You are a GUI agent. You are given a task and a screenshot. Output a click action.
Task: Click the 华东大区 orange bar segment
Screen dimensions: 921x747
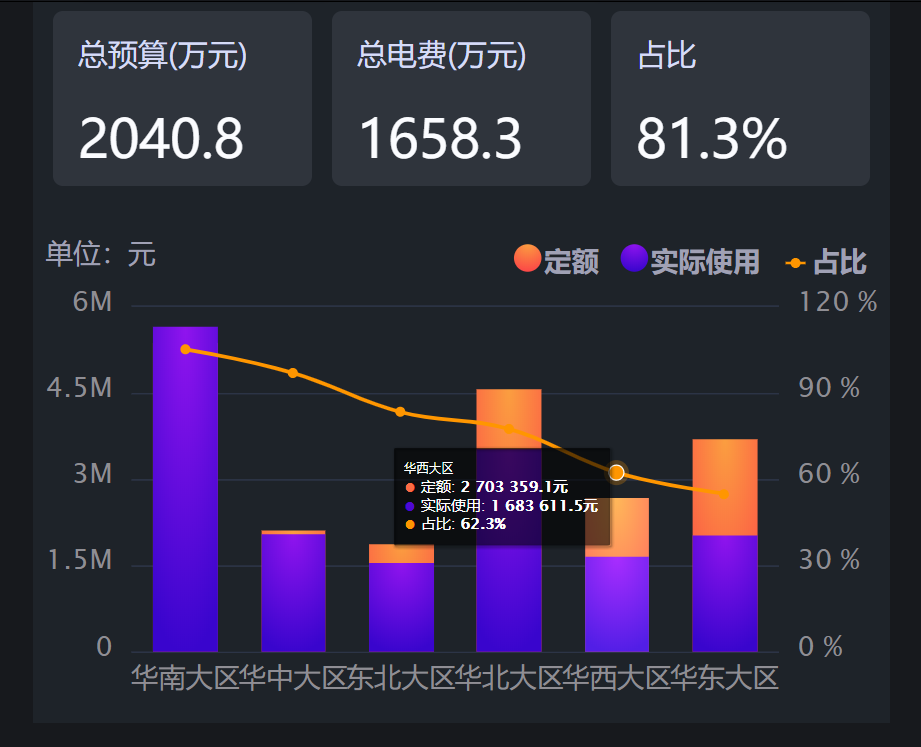point(725,487)
